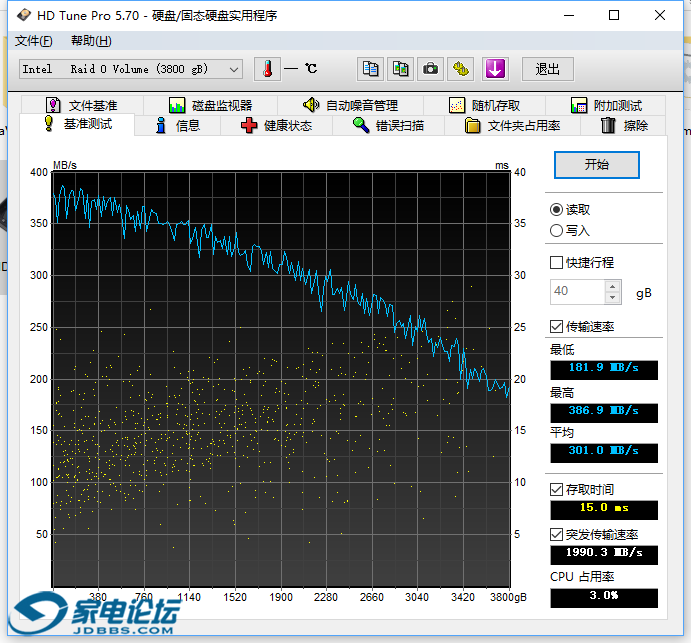Click the copy text to clipboard icon

click(x=370, y=69)
